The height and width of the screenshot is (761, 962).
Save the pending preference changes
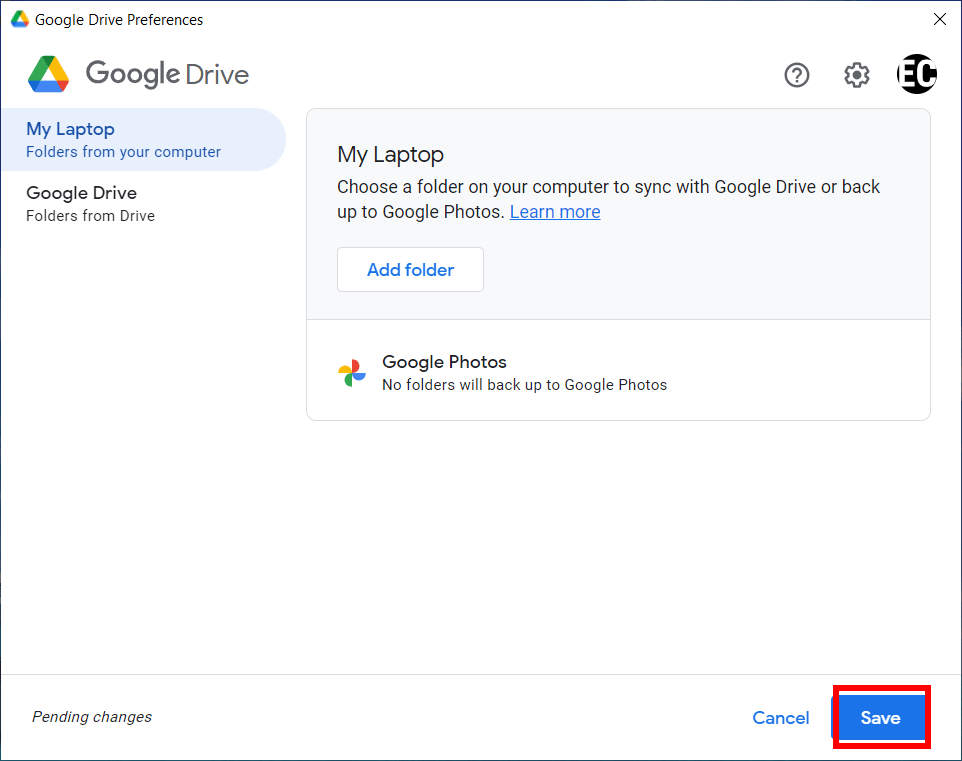(880, 717)
